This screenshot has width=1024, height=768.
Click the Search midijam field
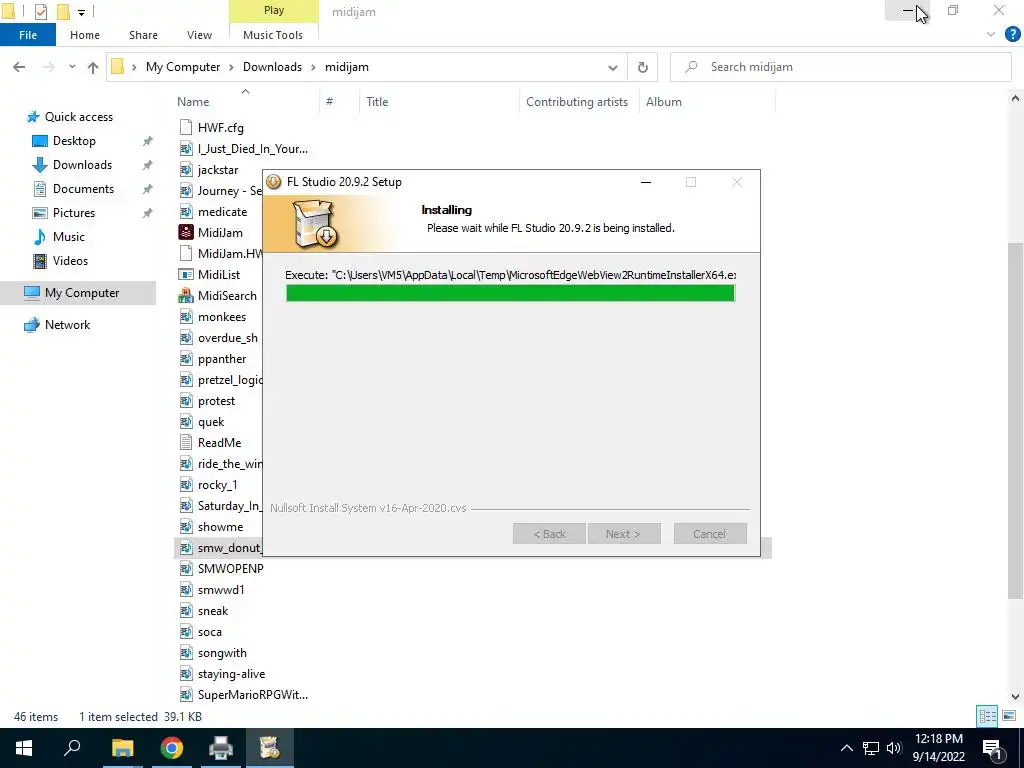(840, 67)
